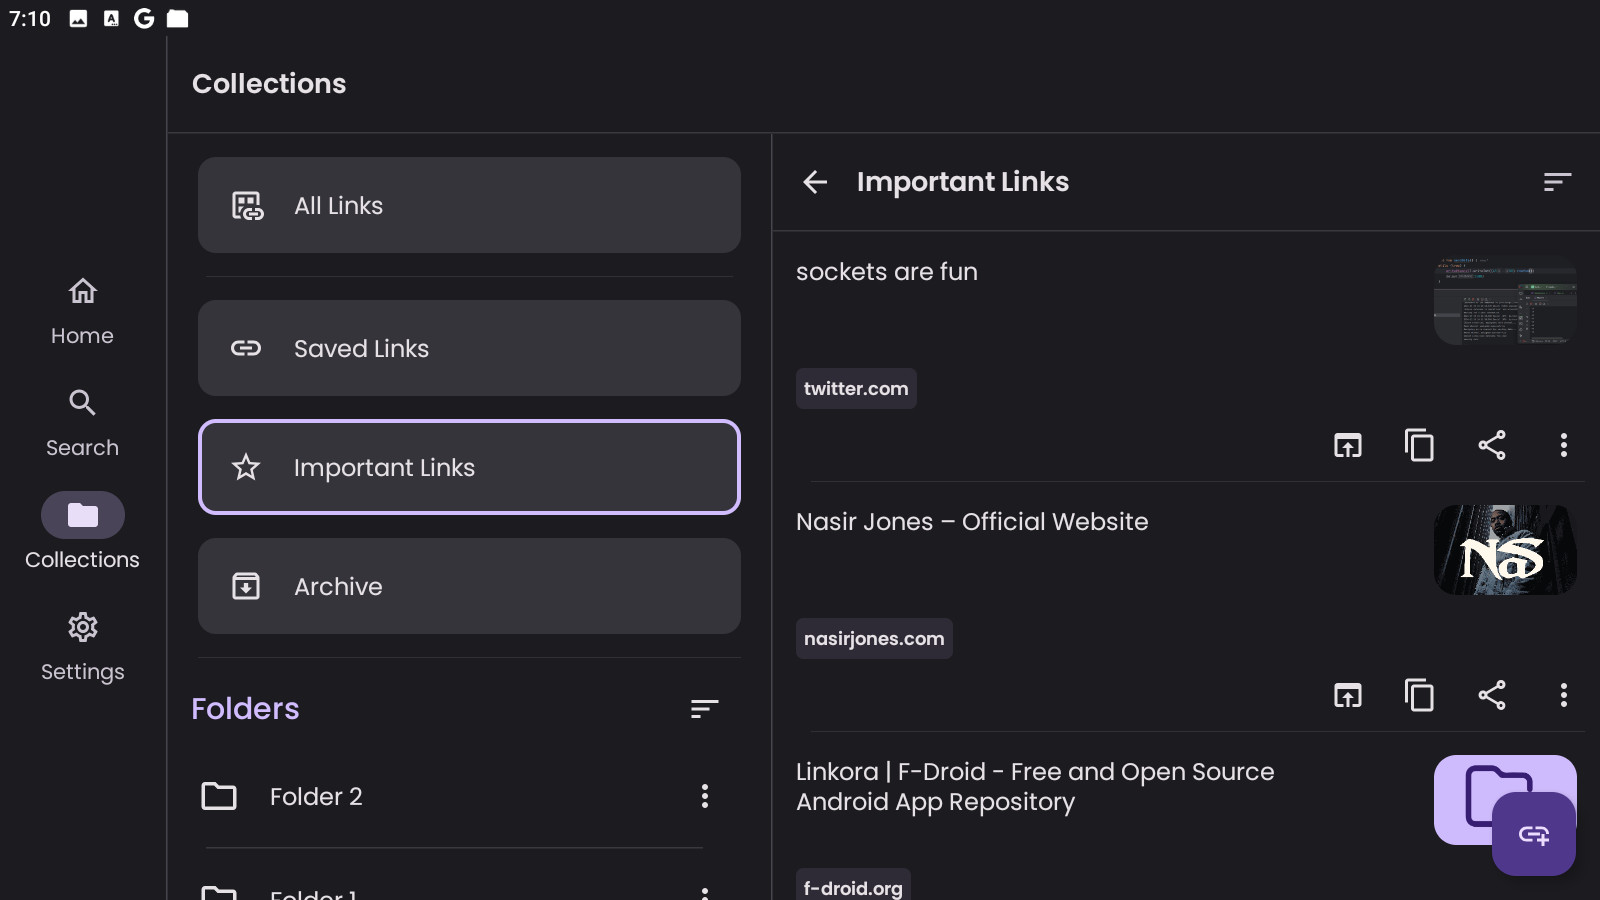Select the Saved Links collection
Image resolution: width=1600 pixels, height=900 pixels.
click(x=469, y=348)
